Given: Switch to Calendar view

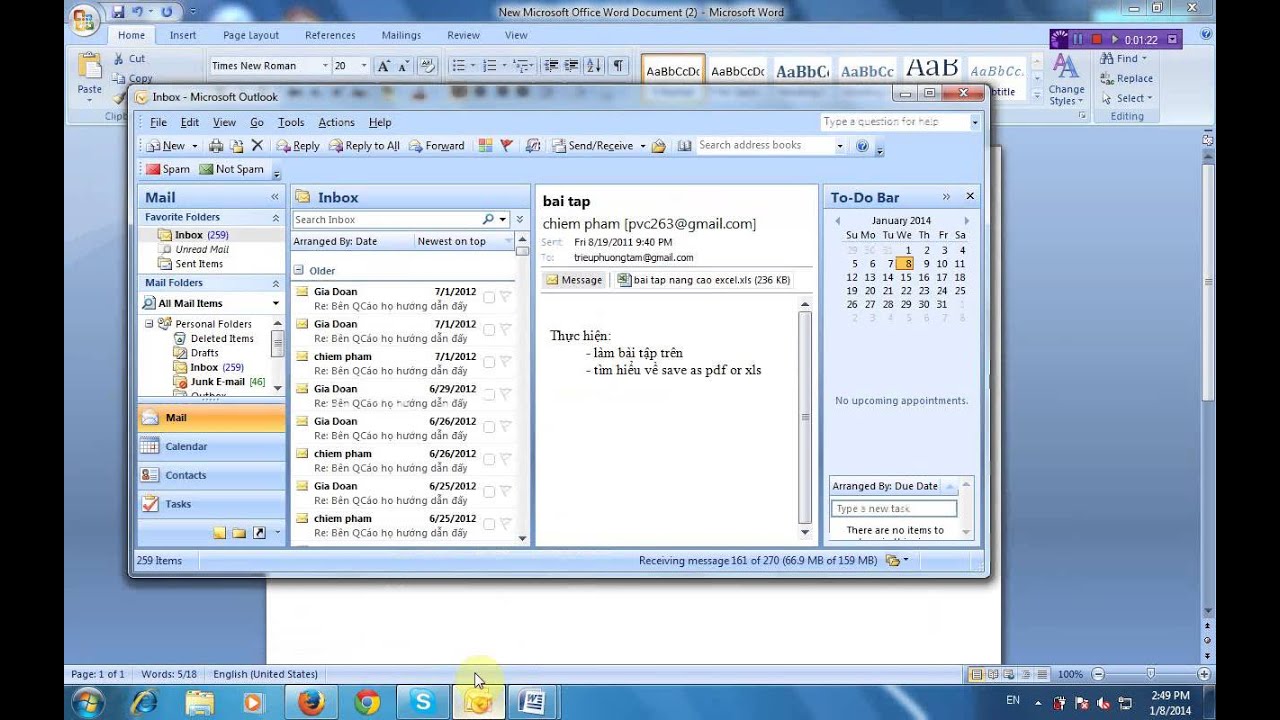Looking at the screenshot, I should [211, 447].
